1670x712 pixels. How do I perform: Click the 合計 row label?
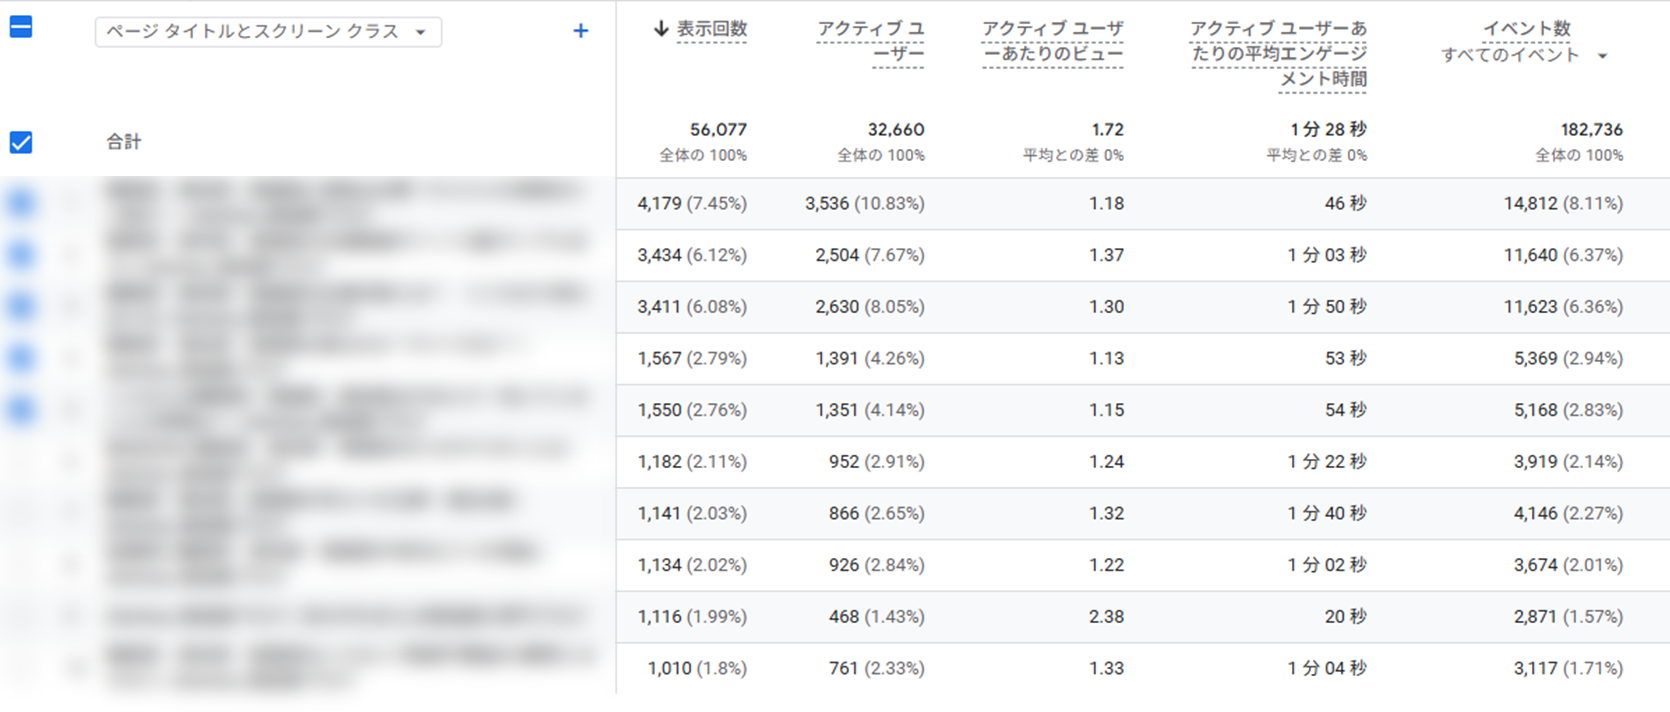pyautogui.click(x=124, y=142)
